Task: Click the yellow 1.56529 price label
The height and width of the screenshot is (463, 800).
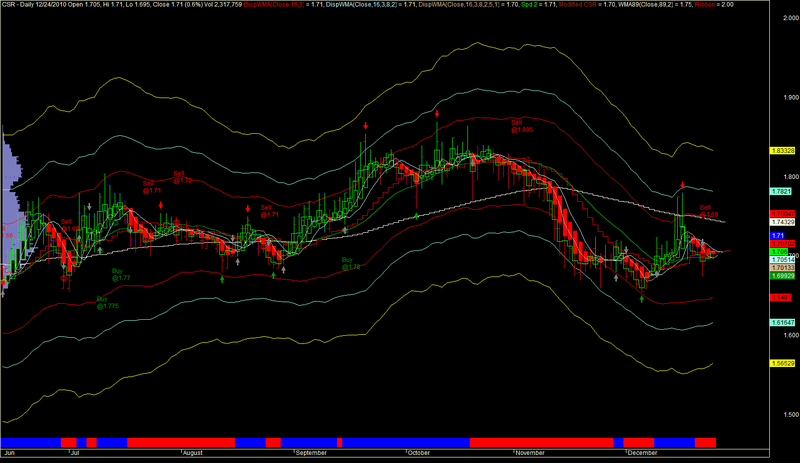Action: click(x=782, y=363)
